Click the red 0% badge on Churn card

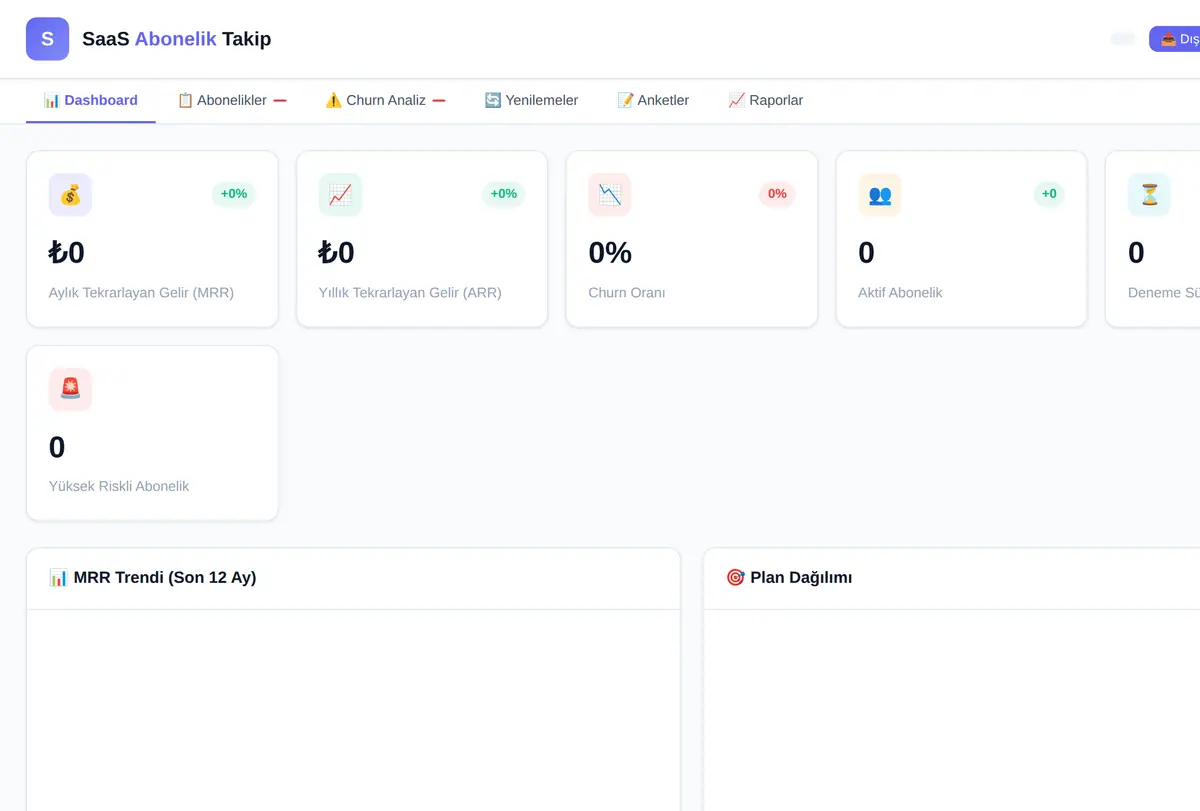click(777, 194)
